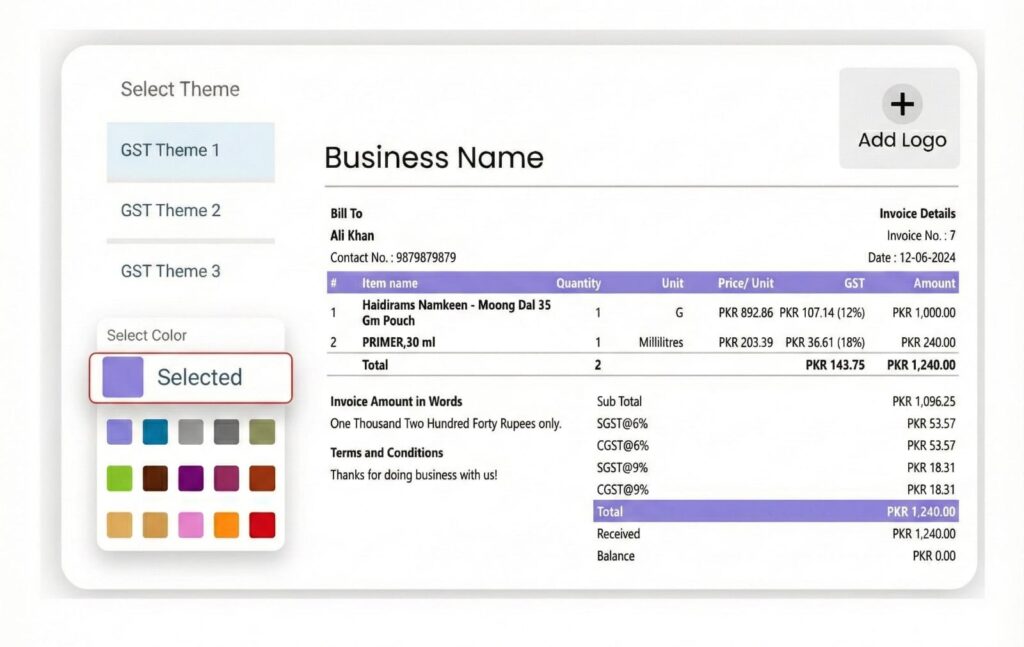Choose the dark brown color swatch
The width and height of the screenshot is (1024, 647).
(x=155, y=478)
